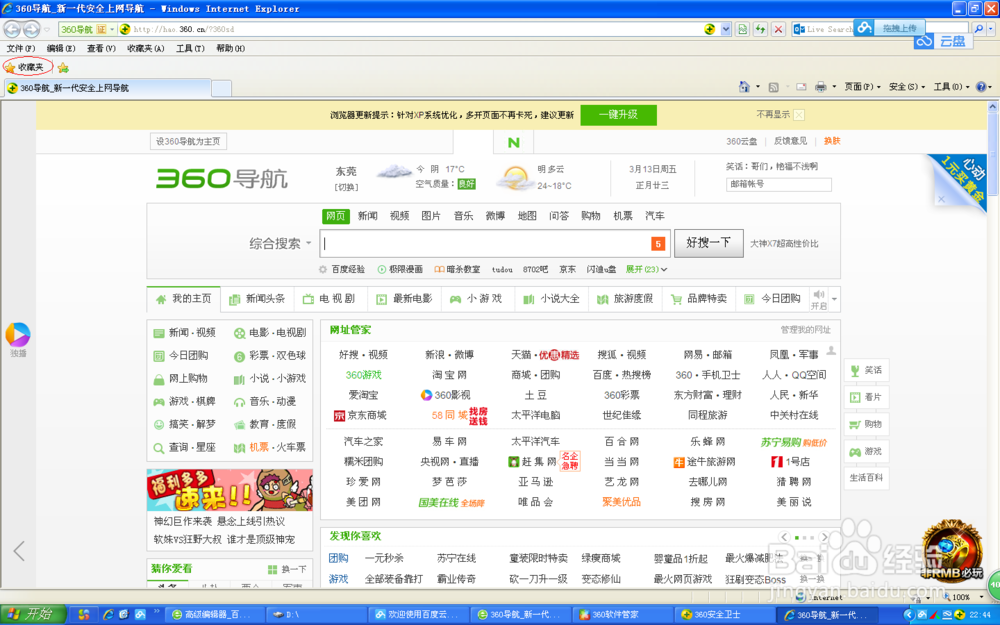The image size is (1000, 625).
Task: Close the corner 1元买黄金 advertisement
Action: point(941,199)
